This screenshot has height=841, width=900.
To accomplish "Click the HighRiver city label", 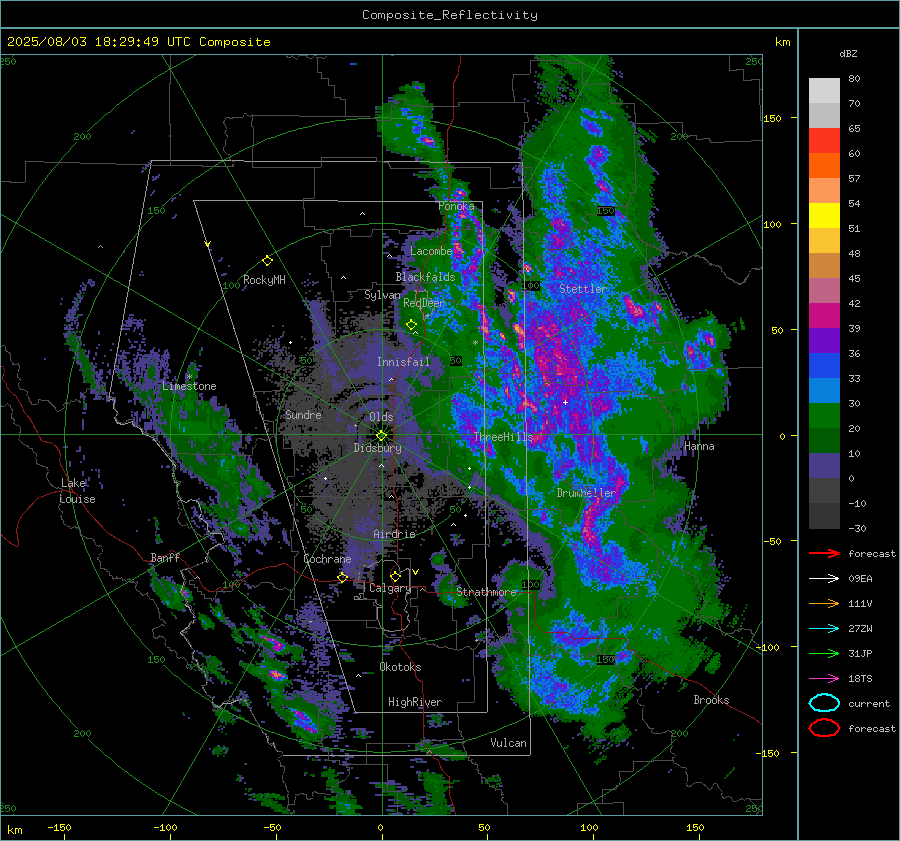I will (x=414, y=702).
